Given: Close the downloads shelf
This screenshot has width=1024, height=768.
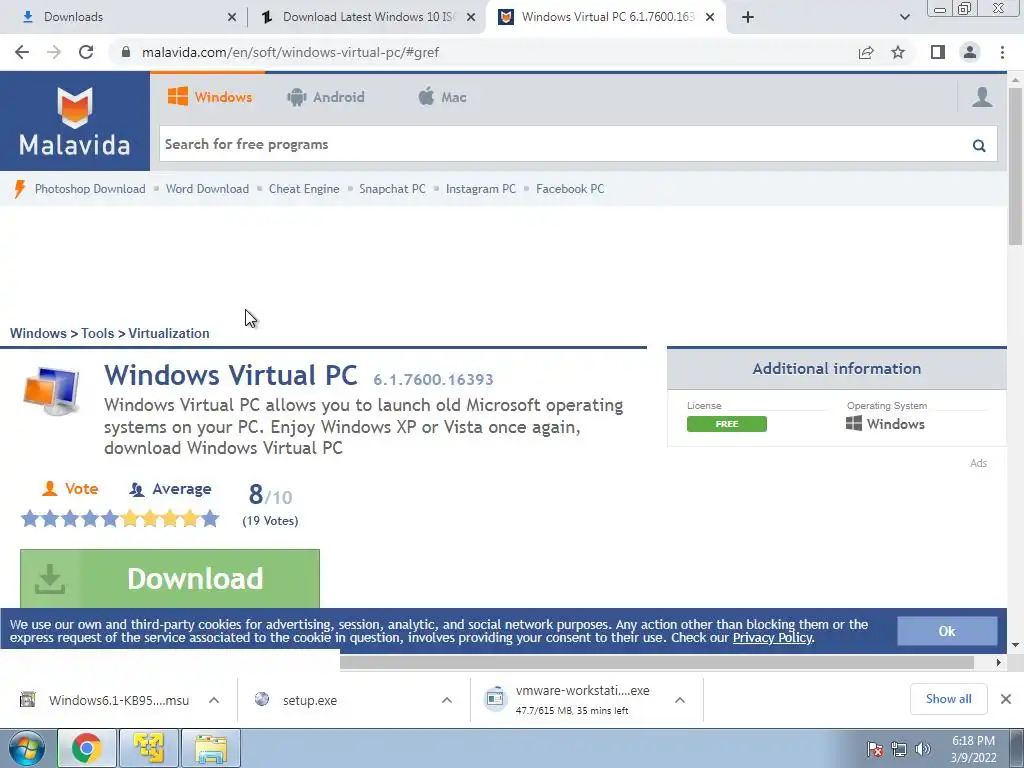Looking at the screenshot, I should click(x=1006, y=699).
